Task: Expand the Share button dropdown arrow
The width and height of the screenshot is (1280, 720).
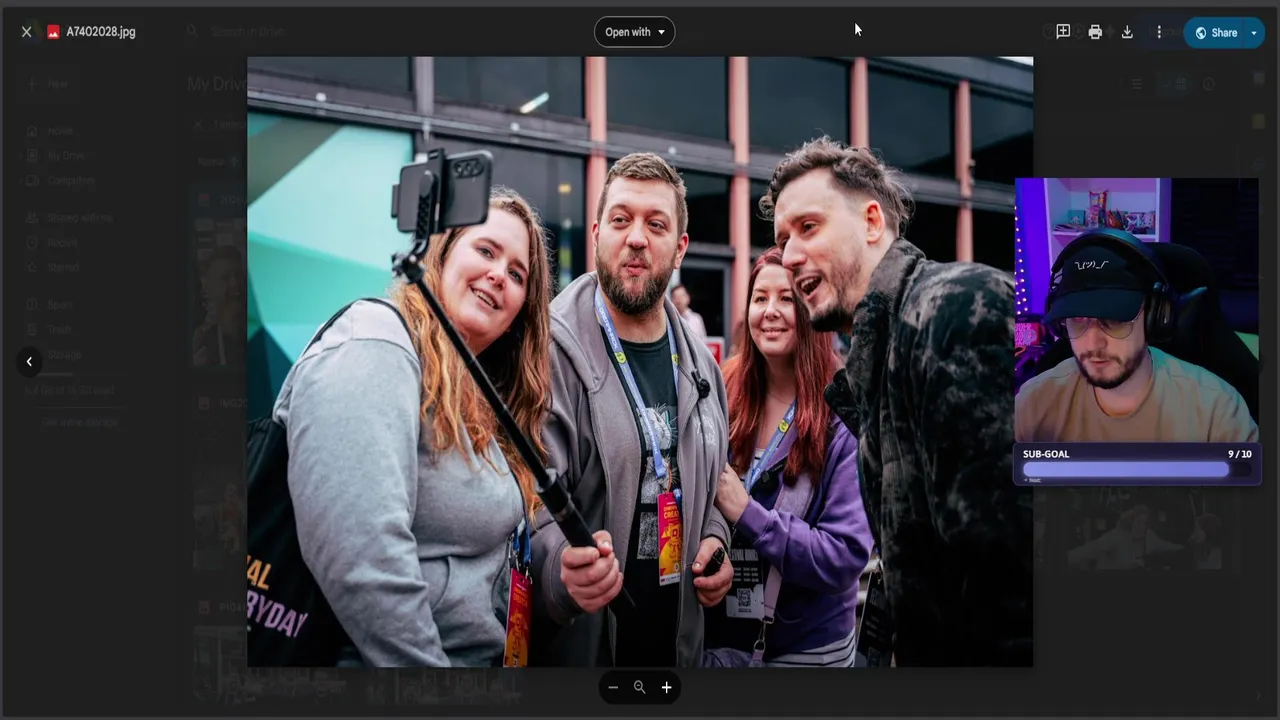Action: pyautogui.click(x=1254, y=32)
